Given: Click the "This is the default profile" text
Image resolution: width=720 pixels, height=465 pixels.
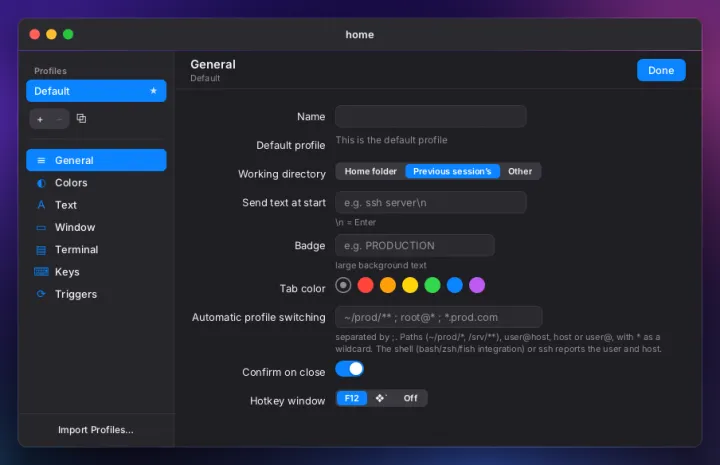Looking at the screenshot, I should click(x=391, y=140).
